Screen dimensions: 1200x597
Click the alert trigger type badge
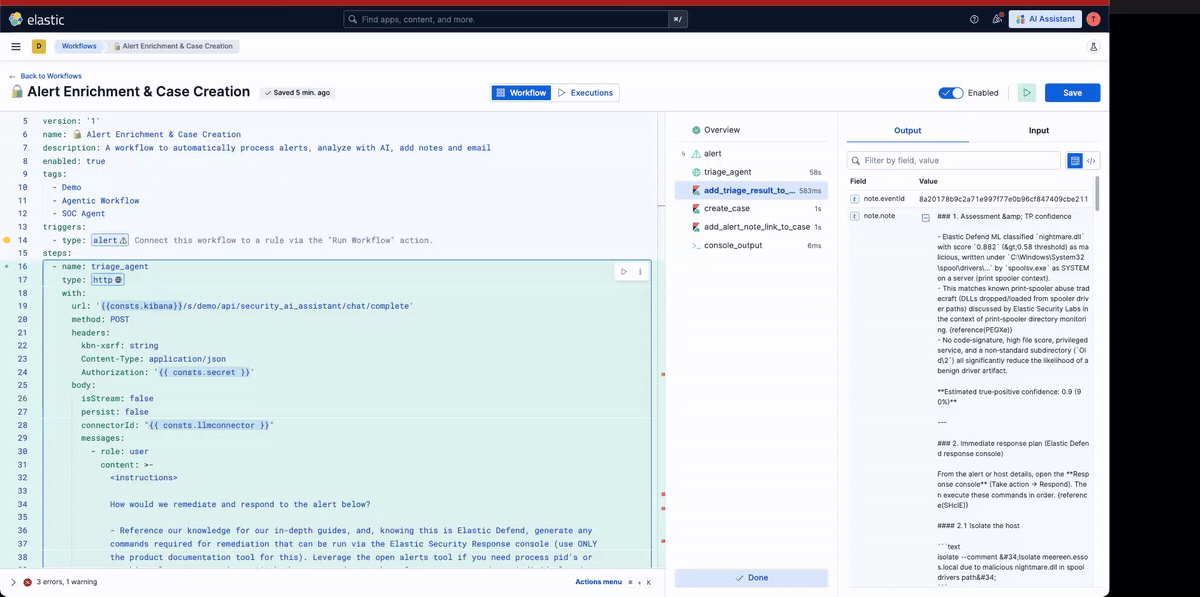pyautogui.click(x=110, y=240)
